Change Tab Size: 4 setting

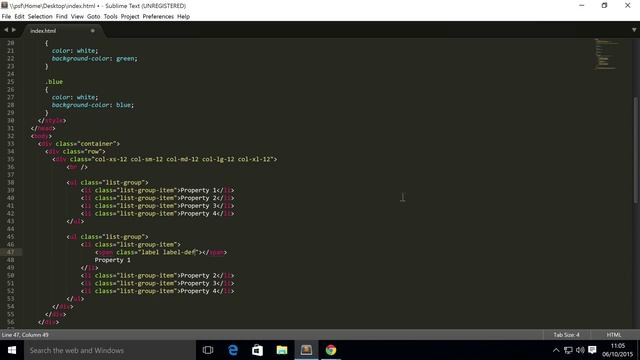pos(566,335)
